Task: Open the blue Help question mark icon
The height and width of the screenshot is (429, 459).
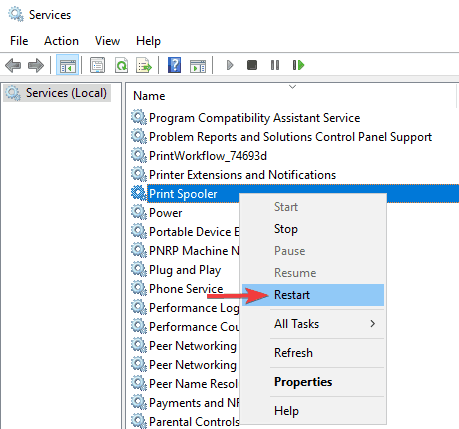Action: (x=174, y=65)
